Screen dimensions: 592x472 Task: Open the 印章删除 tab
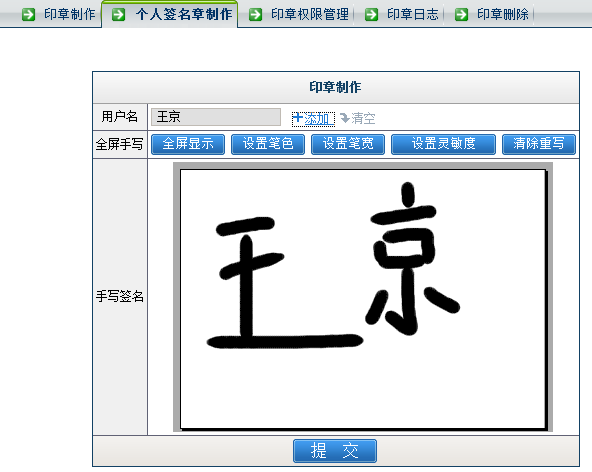pyautogui.click(x=503, y=14)
